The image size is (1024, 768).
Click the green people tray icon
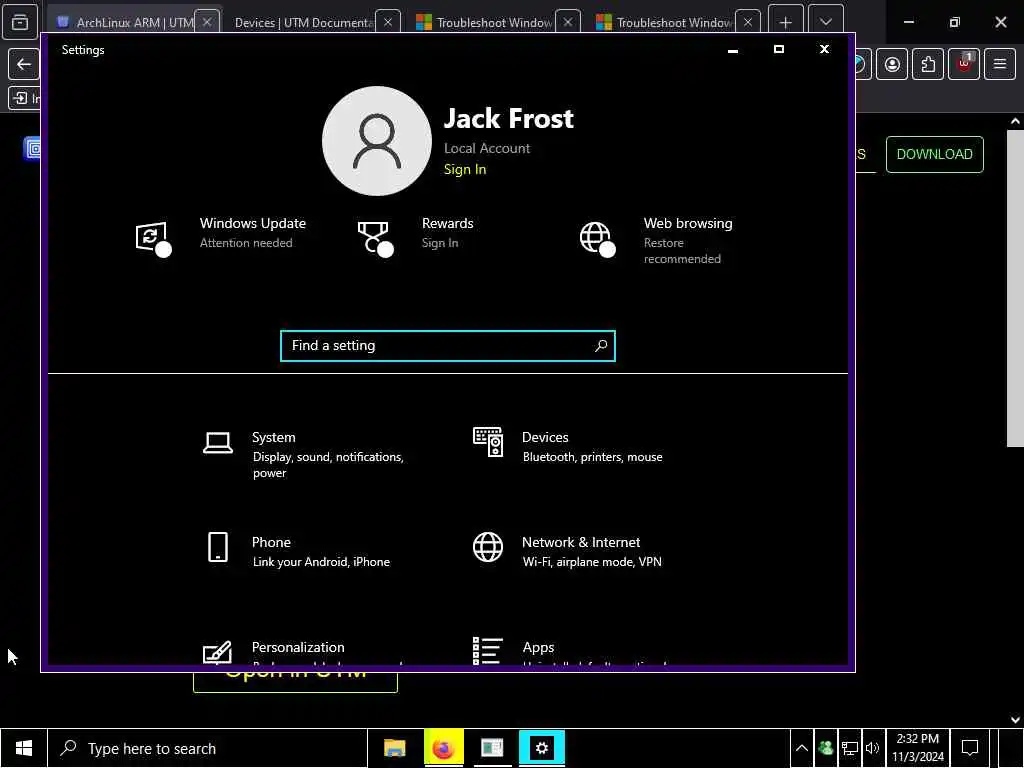pos(825,748)
